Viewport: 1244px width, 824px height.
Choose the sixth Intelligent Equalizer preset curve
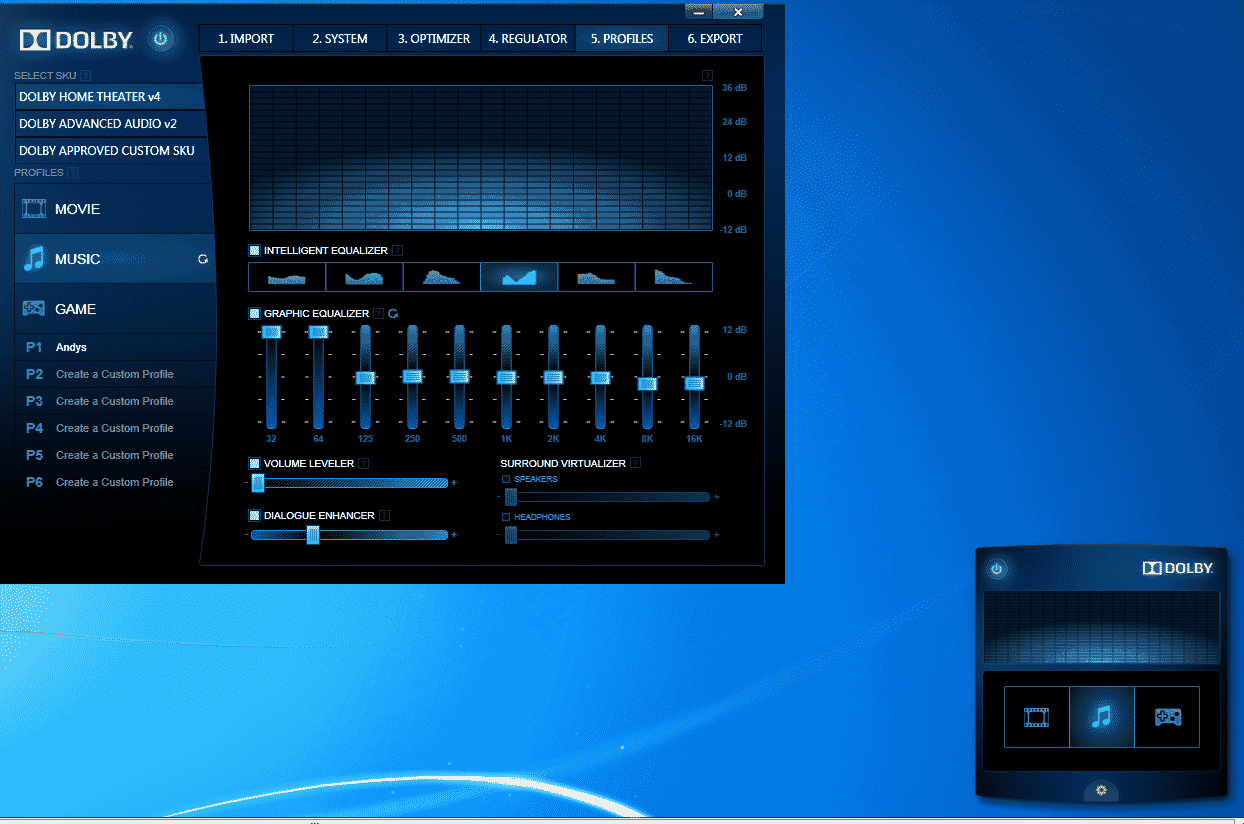coord(674,277)
